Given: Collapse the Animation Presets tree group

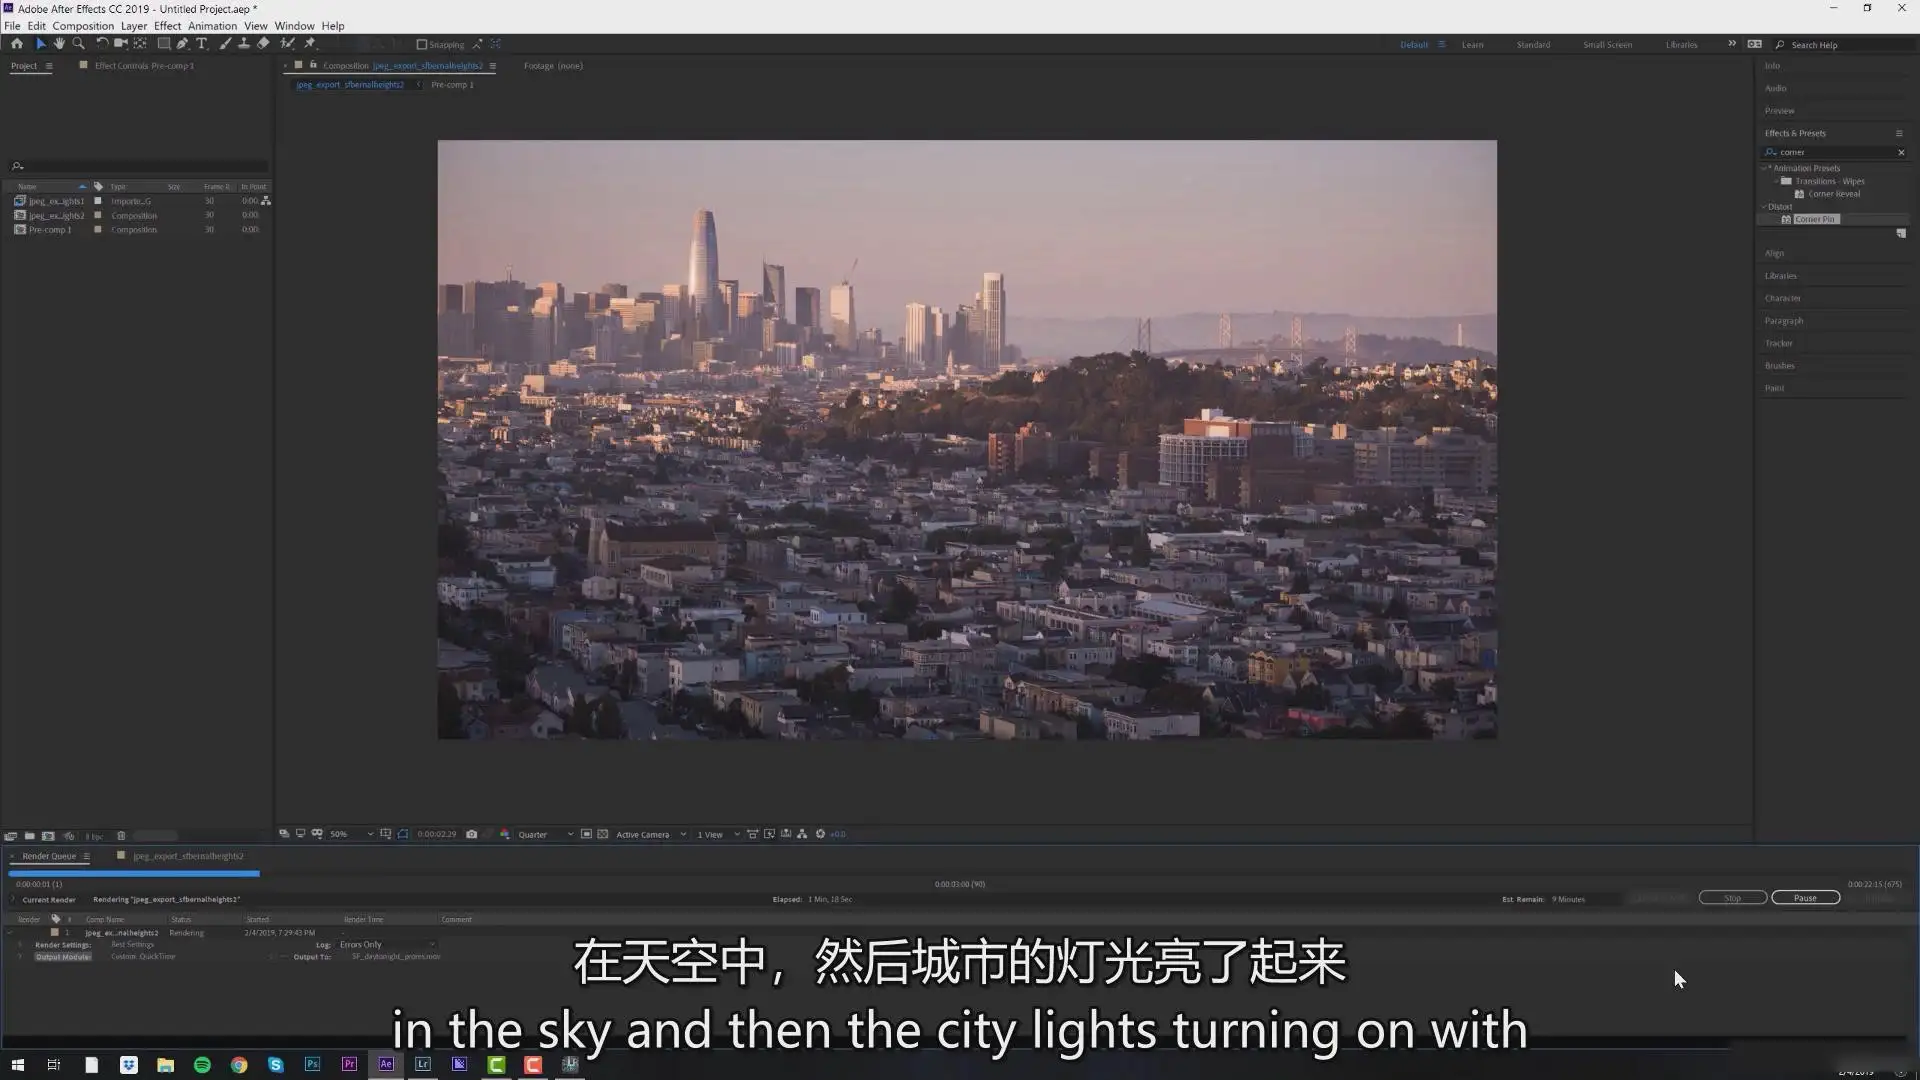Looking at the screenshot, I should coord(1764,168).
